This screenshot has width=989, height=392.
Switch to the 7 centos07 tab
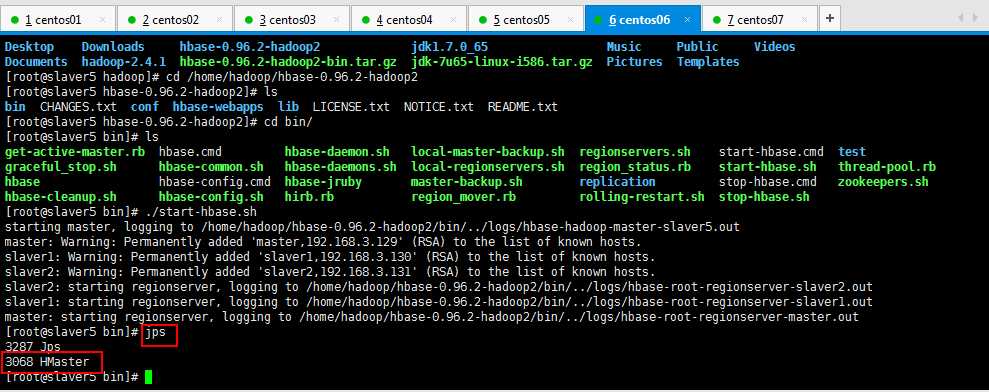tap(760, 19)
